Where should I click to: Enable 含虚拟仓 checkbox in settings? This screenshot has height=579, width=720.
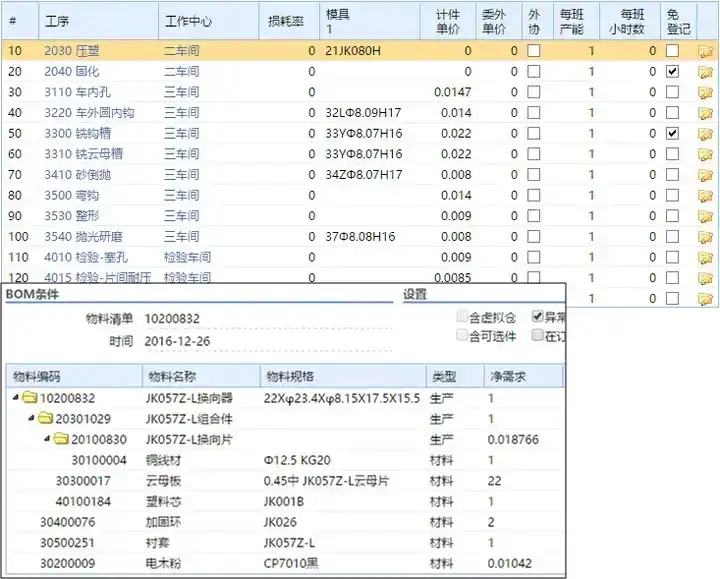coord(462,316)
